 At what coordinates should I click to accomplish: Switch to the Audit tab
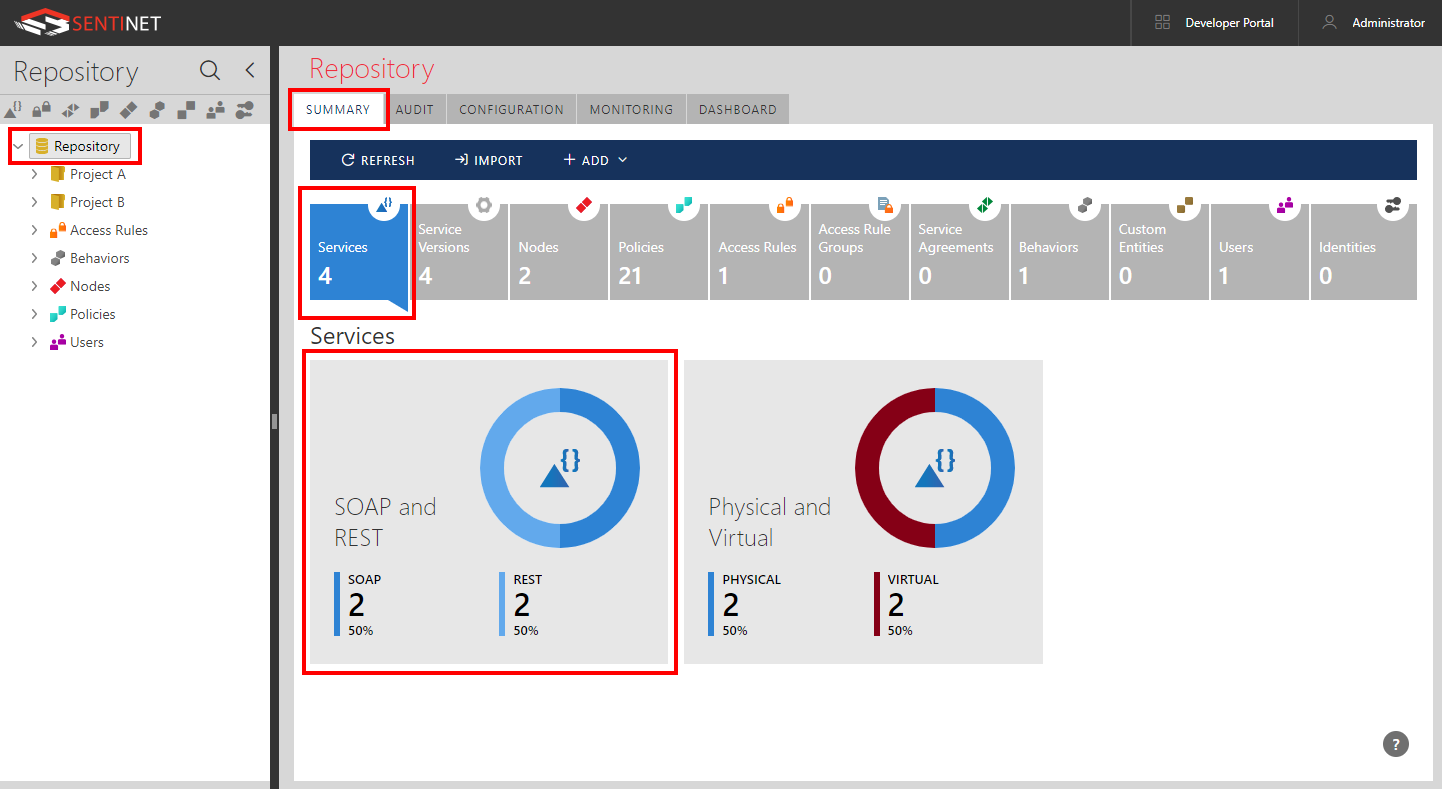414,109
